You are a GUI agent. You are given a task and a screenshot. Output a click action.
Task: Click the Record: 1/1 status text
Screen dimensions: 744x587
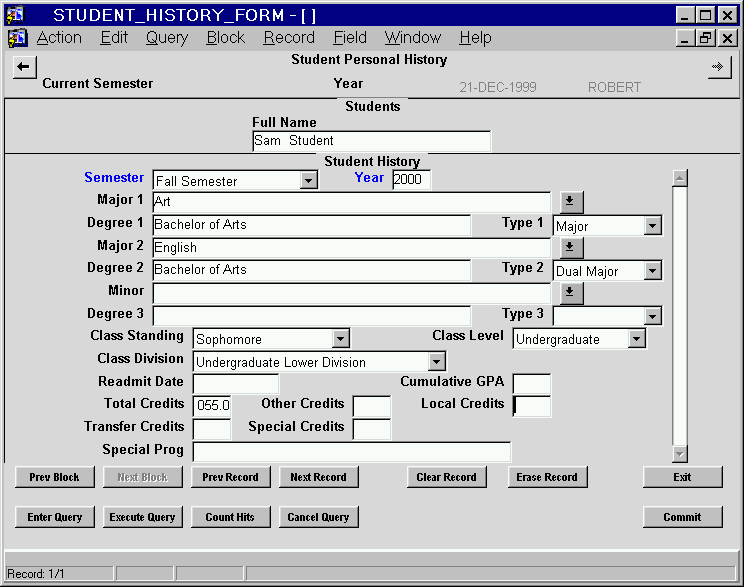pyautogui.click(x=36, y=574)
